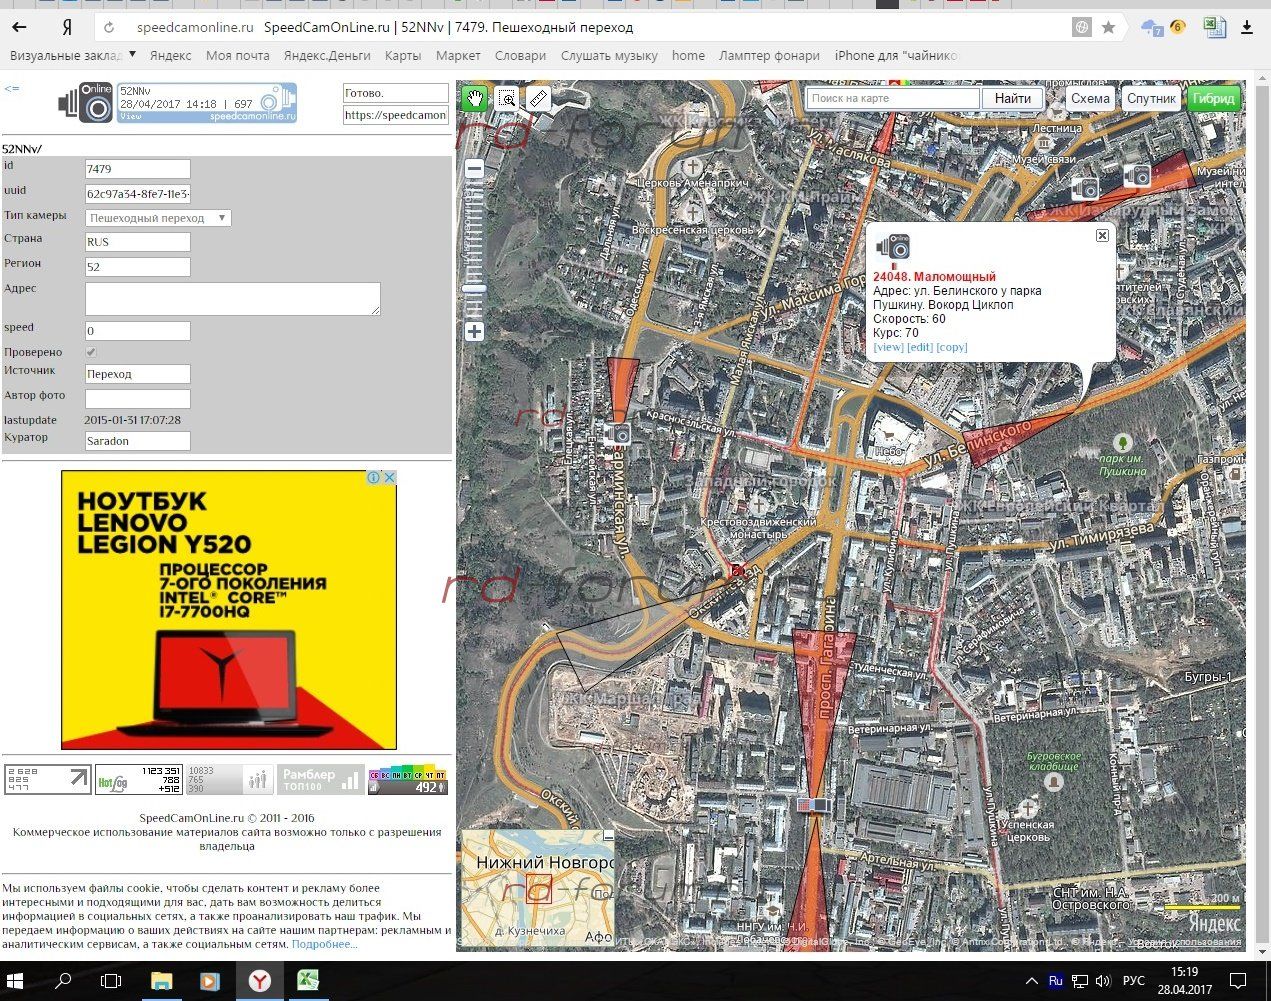Viewport: 1271px width, 1001px height.
Task: Open the Карты bookmark
Action: click(403, 55)
